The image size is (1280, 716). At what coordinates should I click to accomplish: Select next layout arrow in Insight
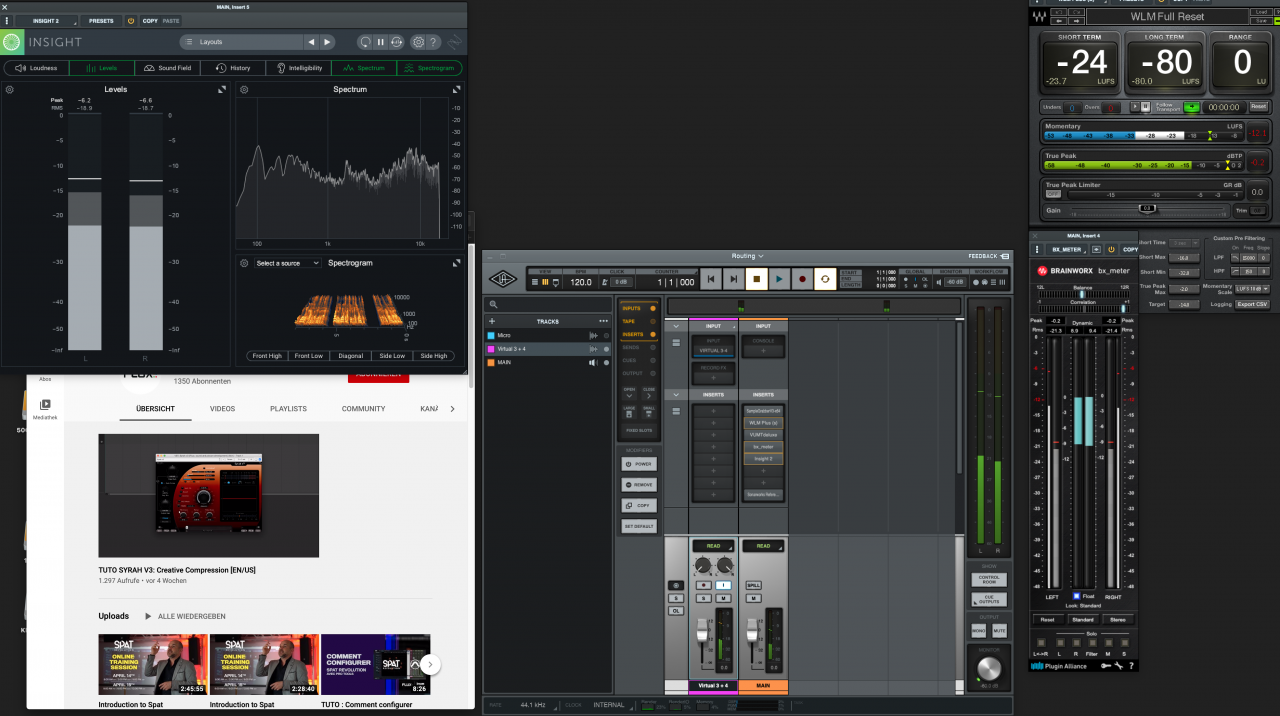327,42
